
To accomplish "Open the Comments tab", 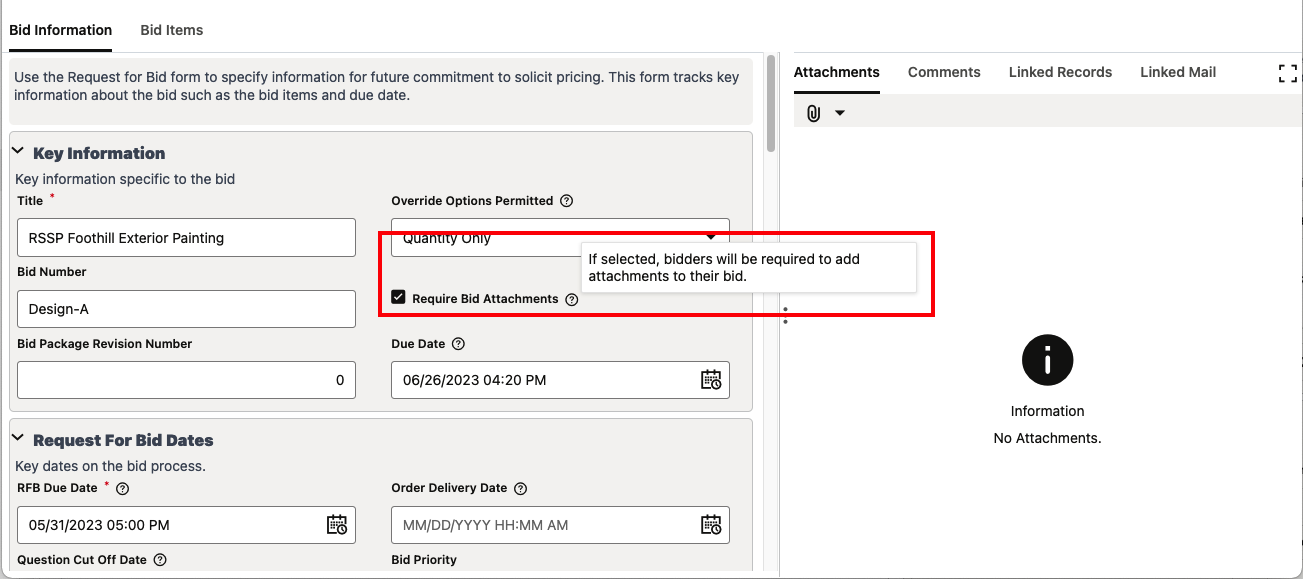I will (x=943, y=72).
